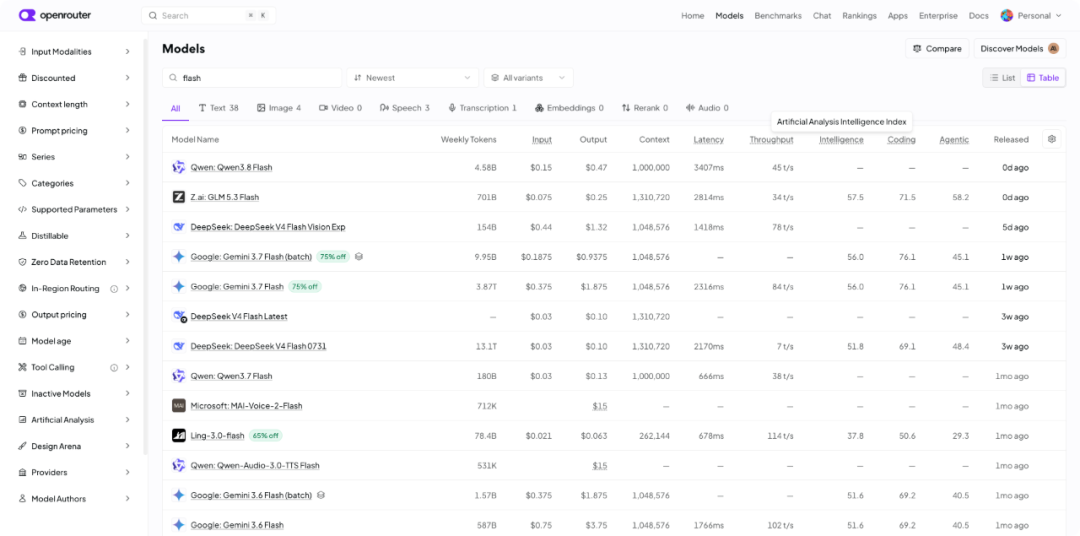Expand the Model Authors filter
The image size is (1080, 536).
(x=74, y=499)
